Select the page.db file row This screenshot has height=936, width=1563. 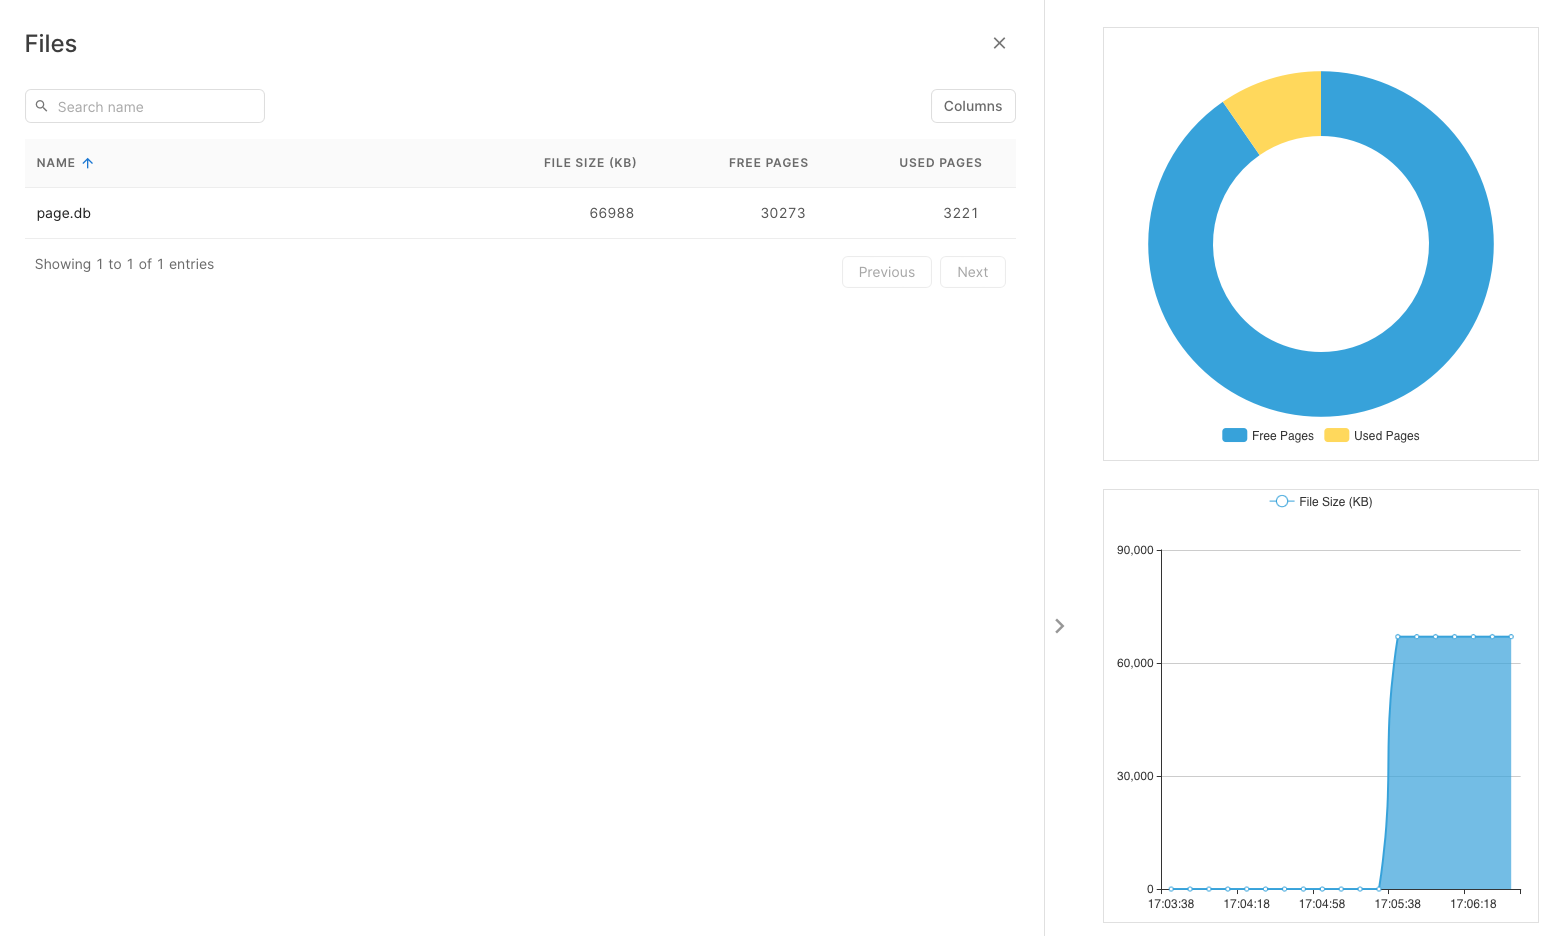pos(64,213)
